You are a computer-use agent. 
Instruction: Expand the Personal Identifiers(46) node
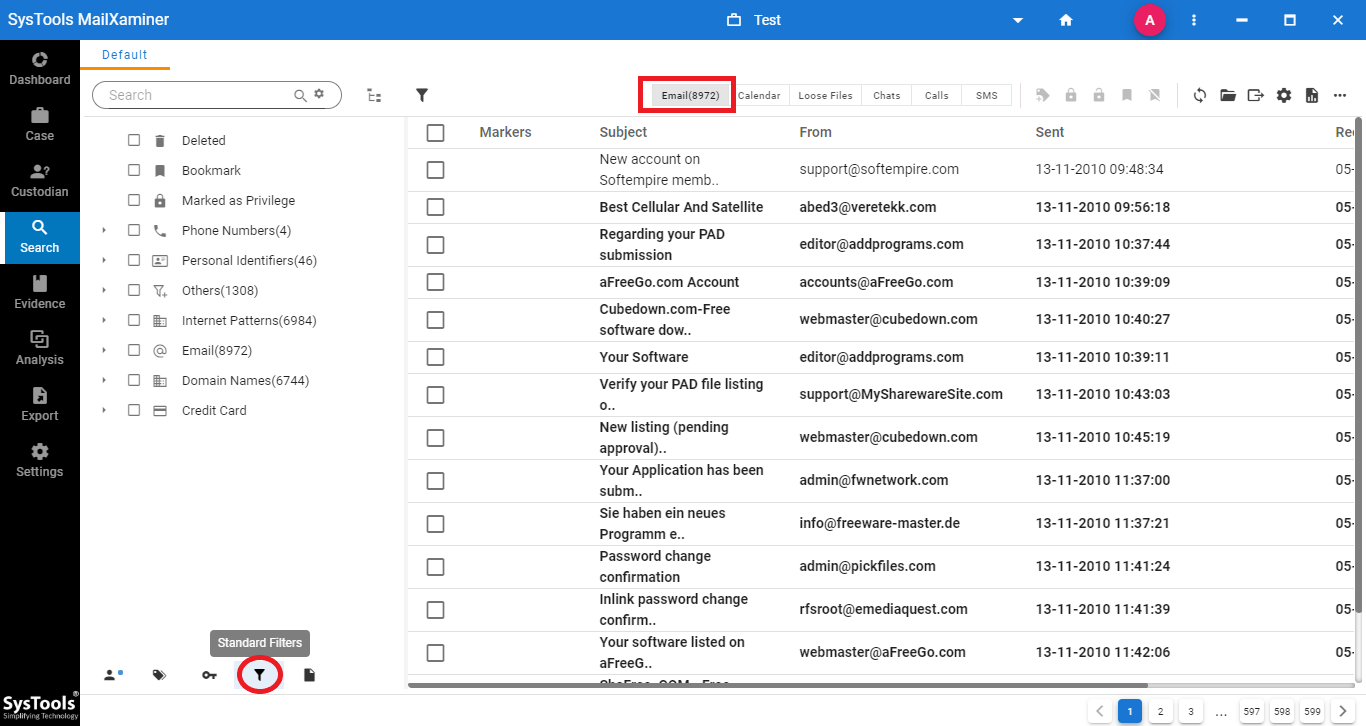(104, 260)
